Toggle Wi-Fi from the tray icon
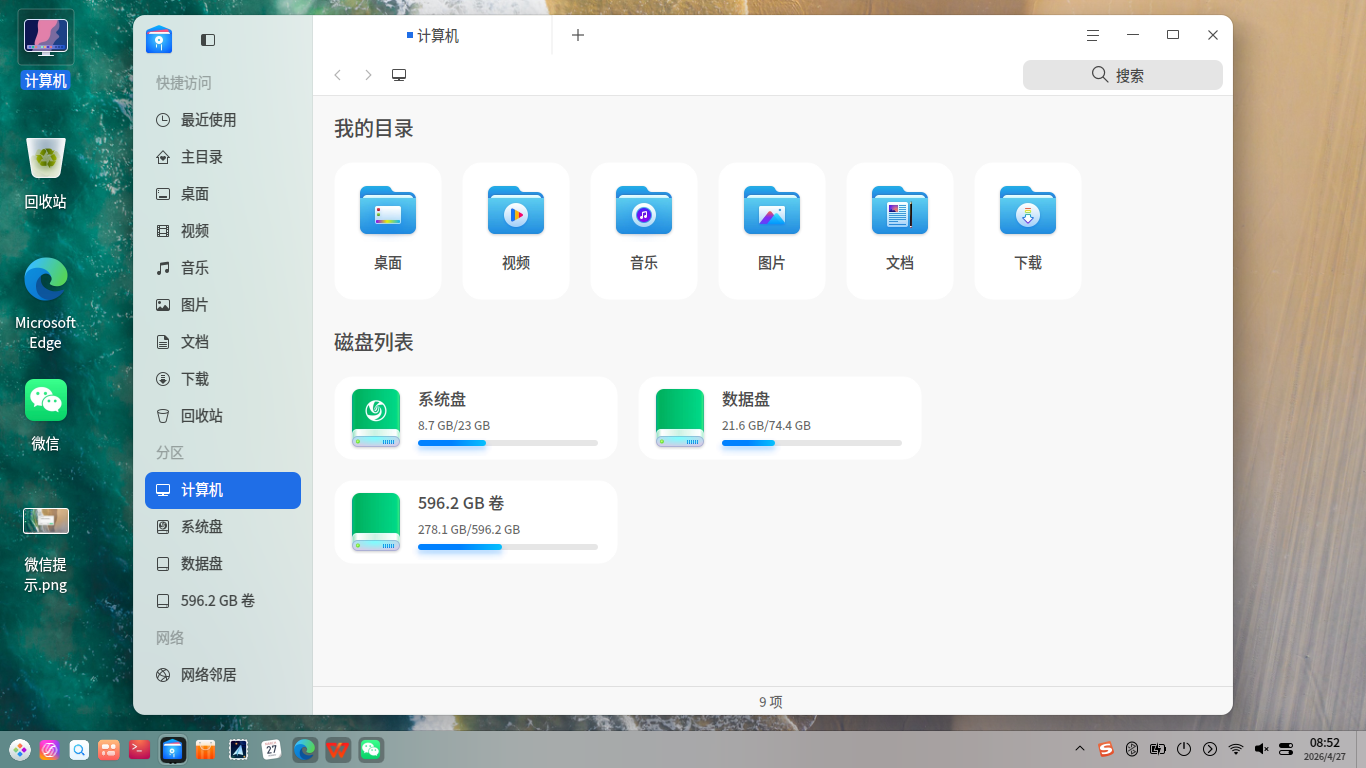 (1235, 748)
